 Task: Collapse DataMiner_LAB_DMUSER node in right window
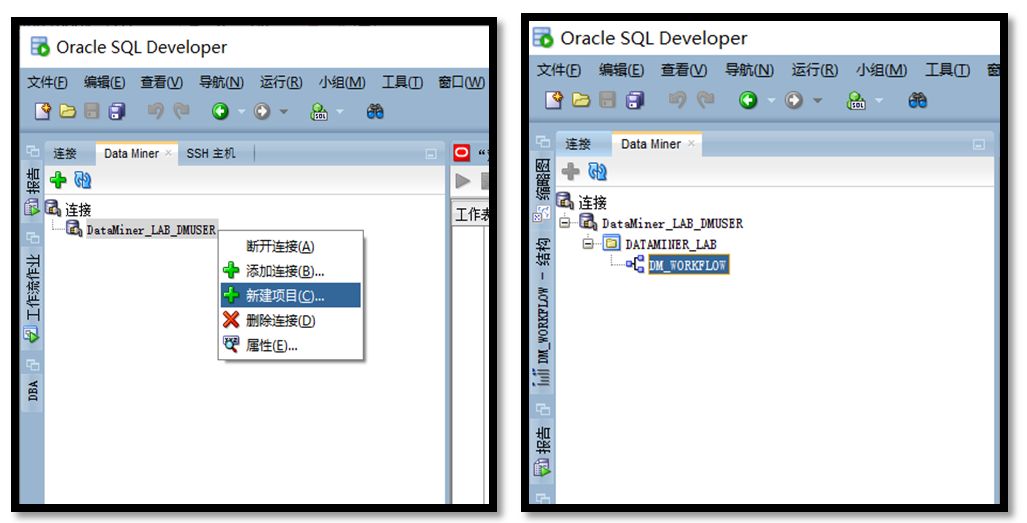pyautogui.click(x=565, y=223)
